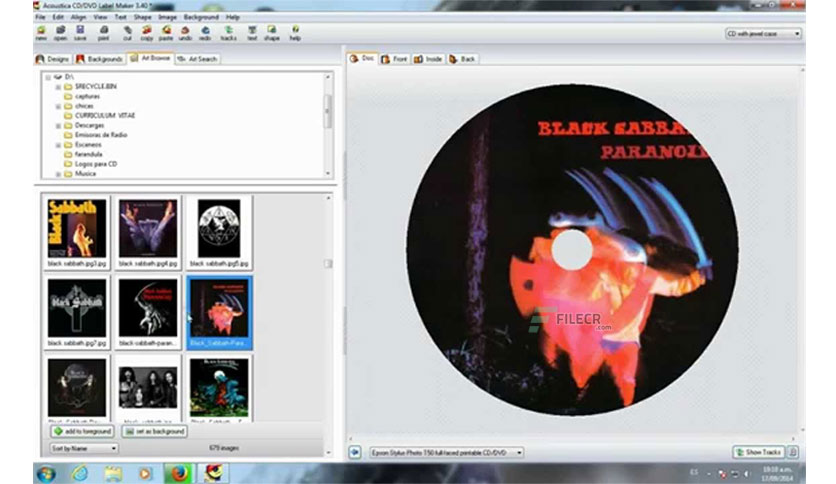Viewport: 836px width, 484px height.
Task: Click the copy toolbar icon
Action: 147,33
